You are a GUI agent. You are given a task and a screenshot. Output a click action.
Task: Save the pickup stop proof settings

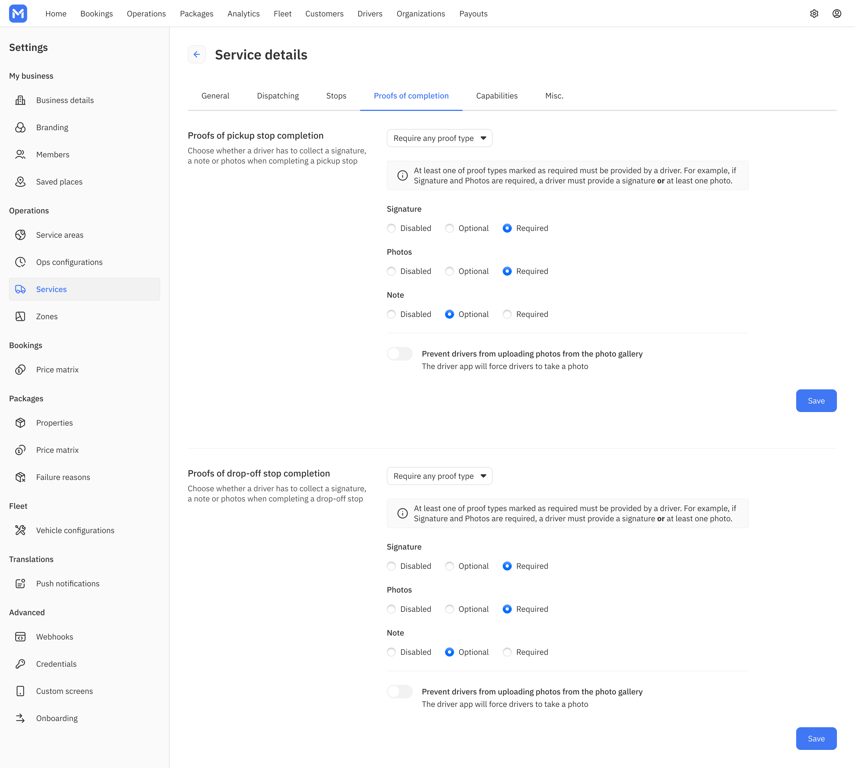pos(816,401)
